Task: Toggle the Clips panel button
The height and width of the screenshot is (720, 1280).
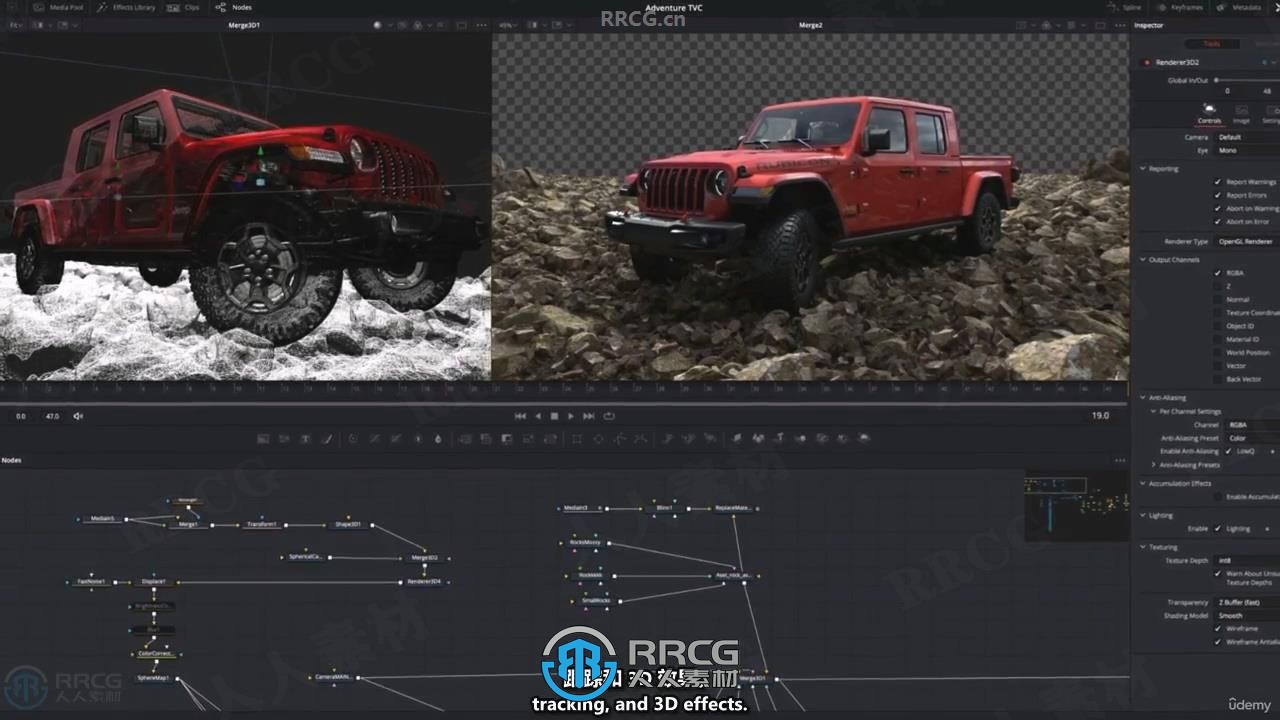Action: pyautogui.click(x=184, y=7)
